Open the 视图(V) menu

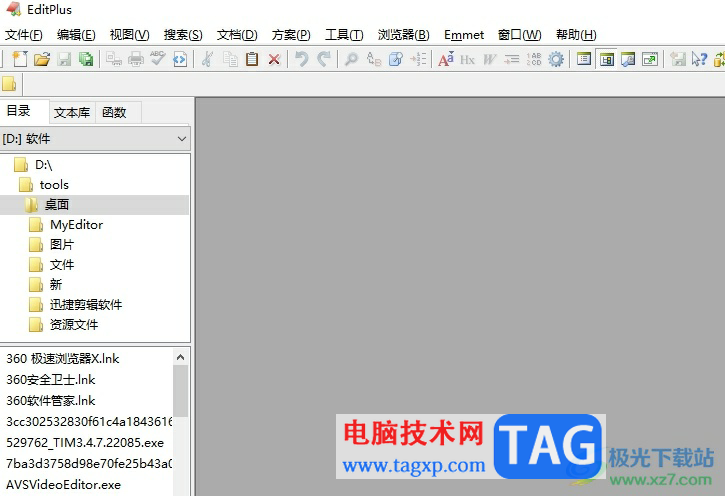tap(129, 35)
